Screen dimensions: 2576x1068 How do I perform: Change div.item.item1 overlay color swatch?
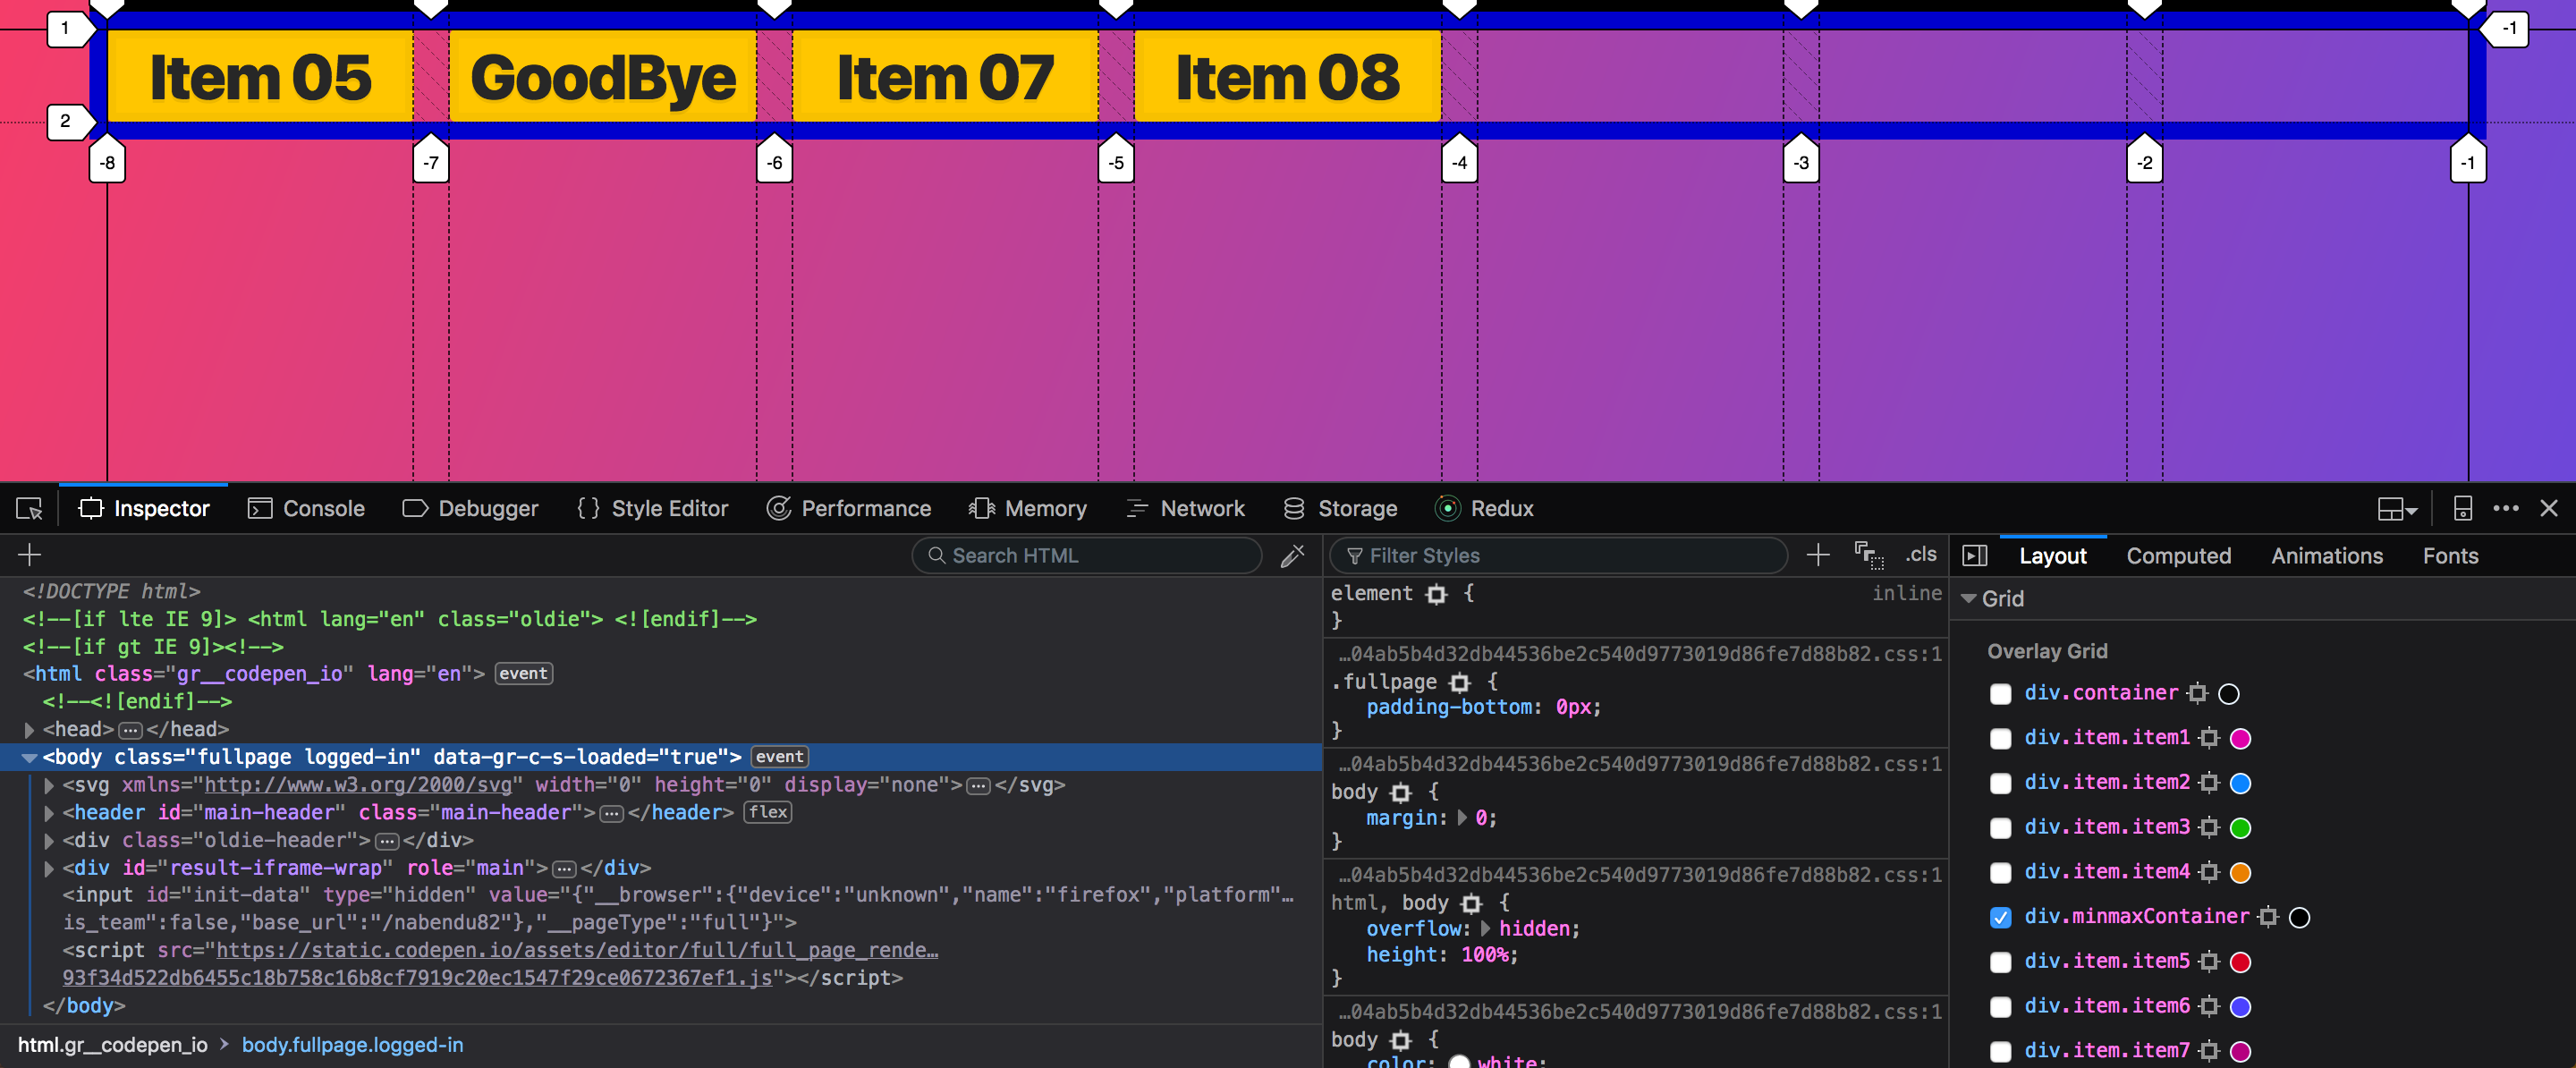pyautogui.click(x=2240, y=739)
